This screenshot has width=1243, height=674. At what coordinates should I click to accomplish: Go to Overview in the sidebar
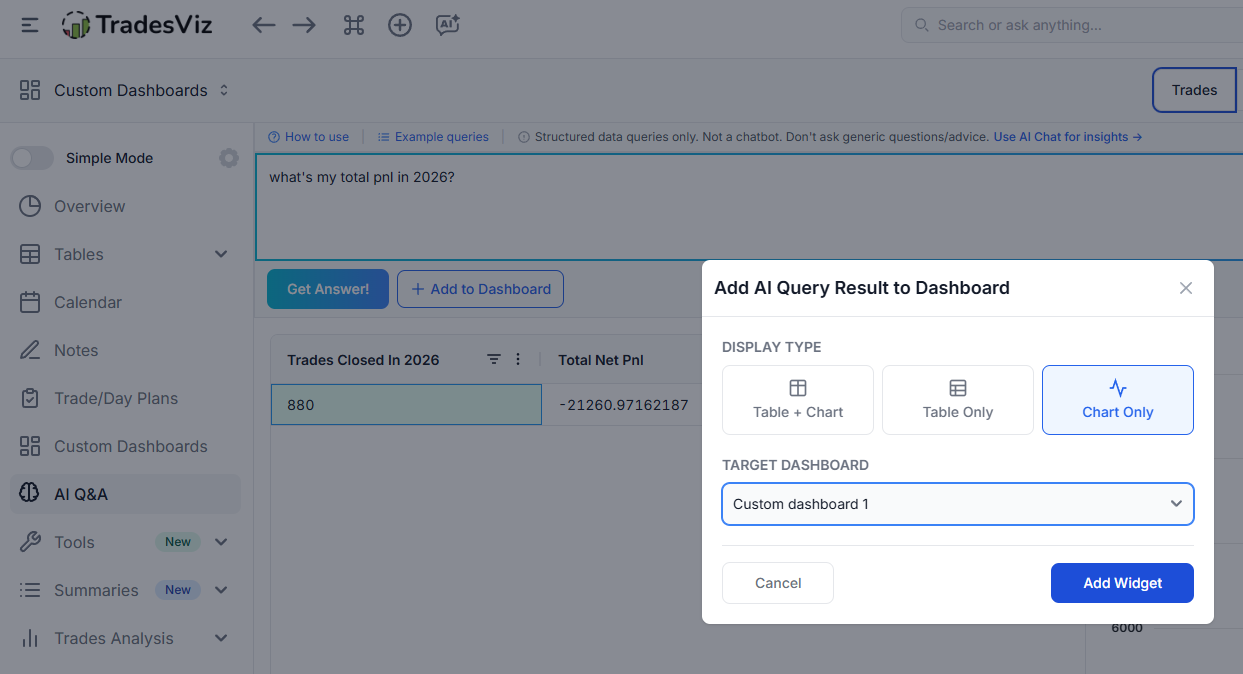click(x=89, y=206)
